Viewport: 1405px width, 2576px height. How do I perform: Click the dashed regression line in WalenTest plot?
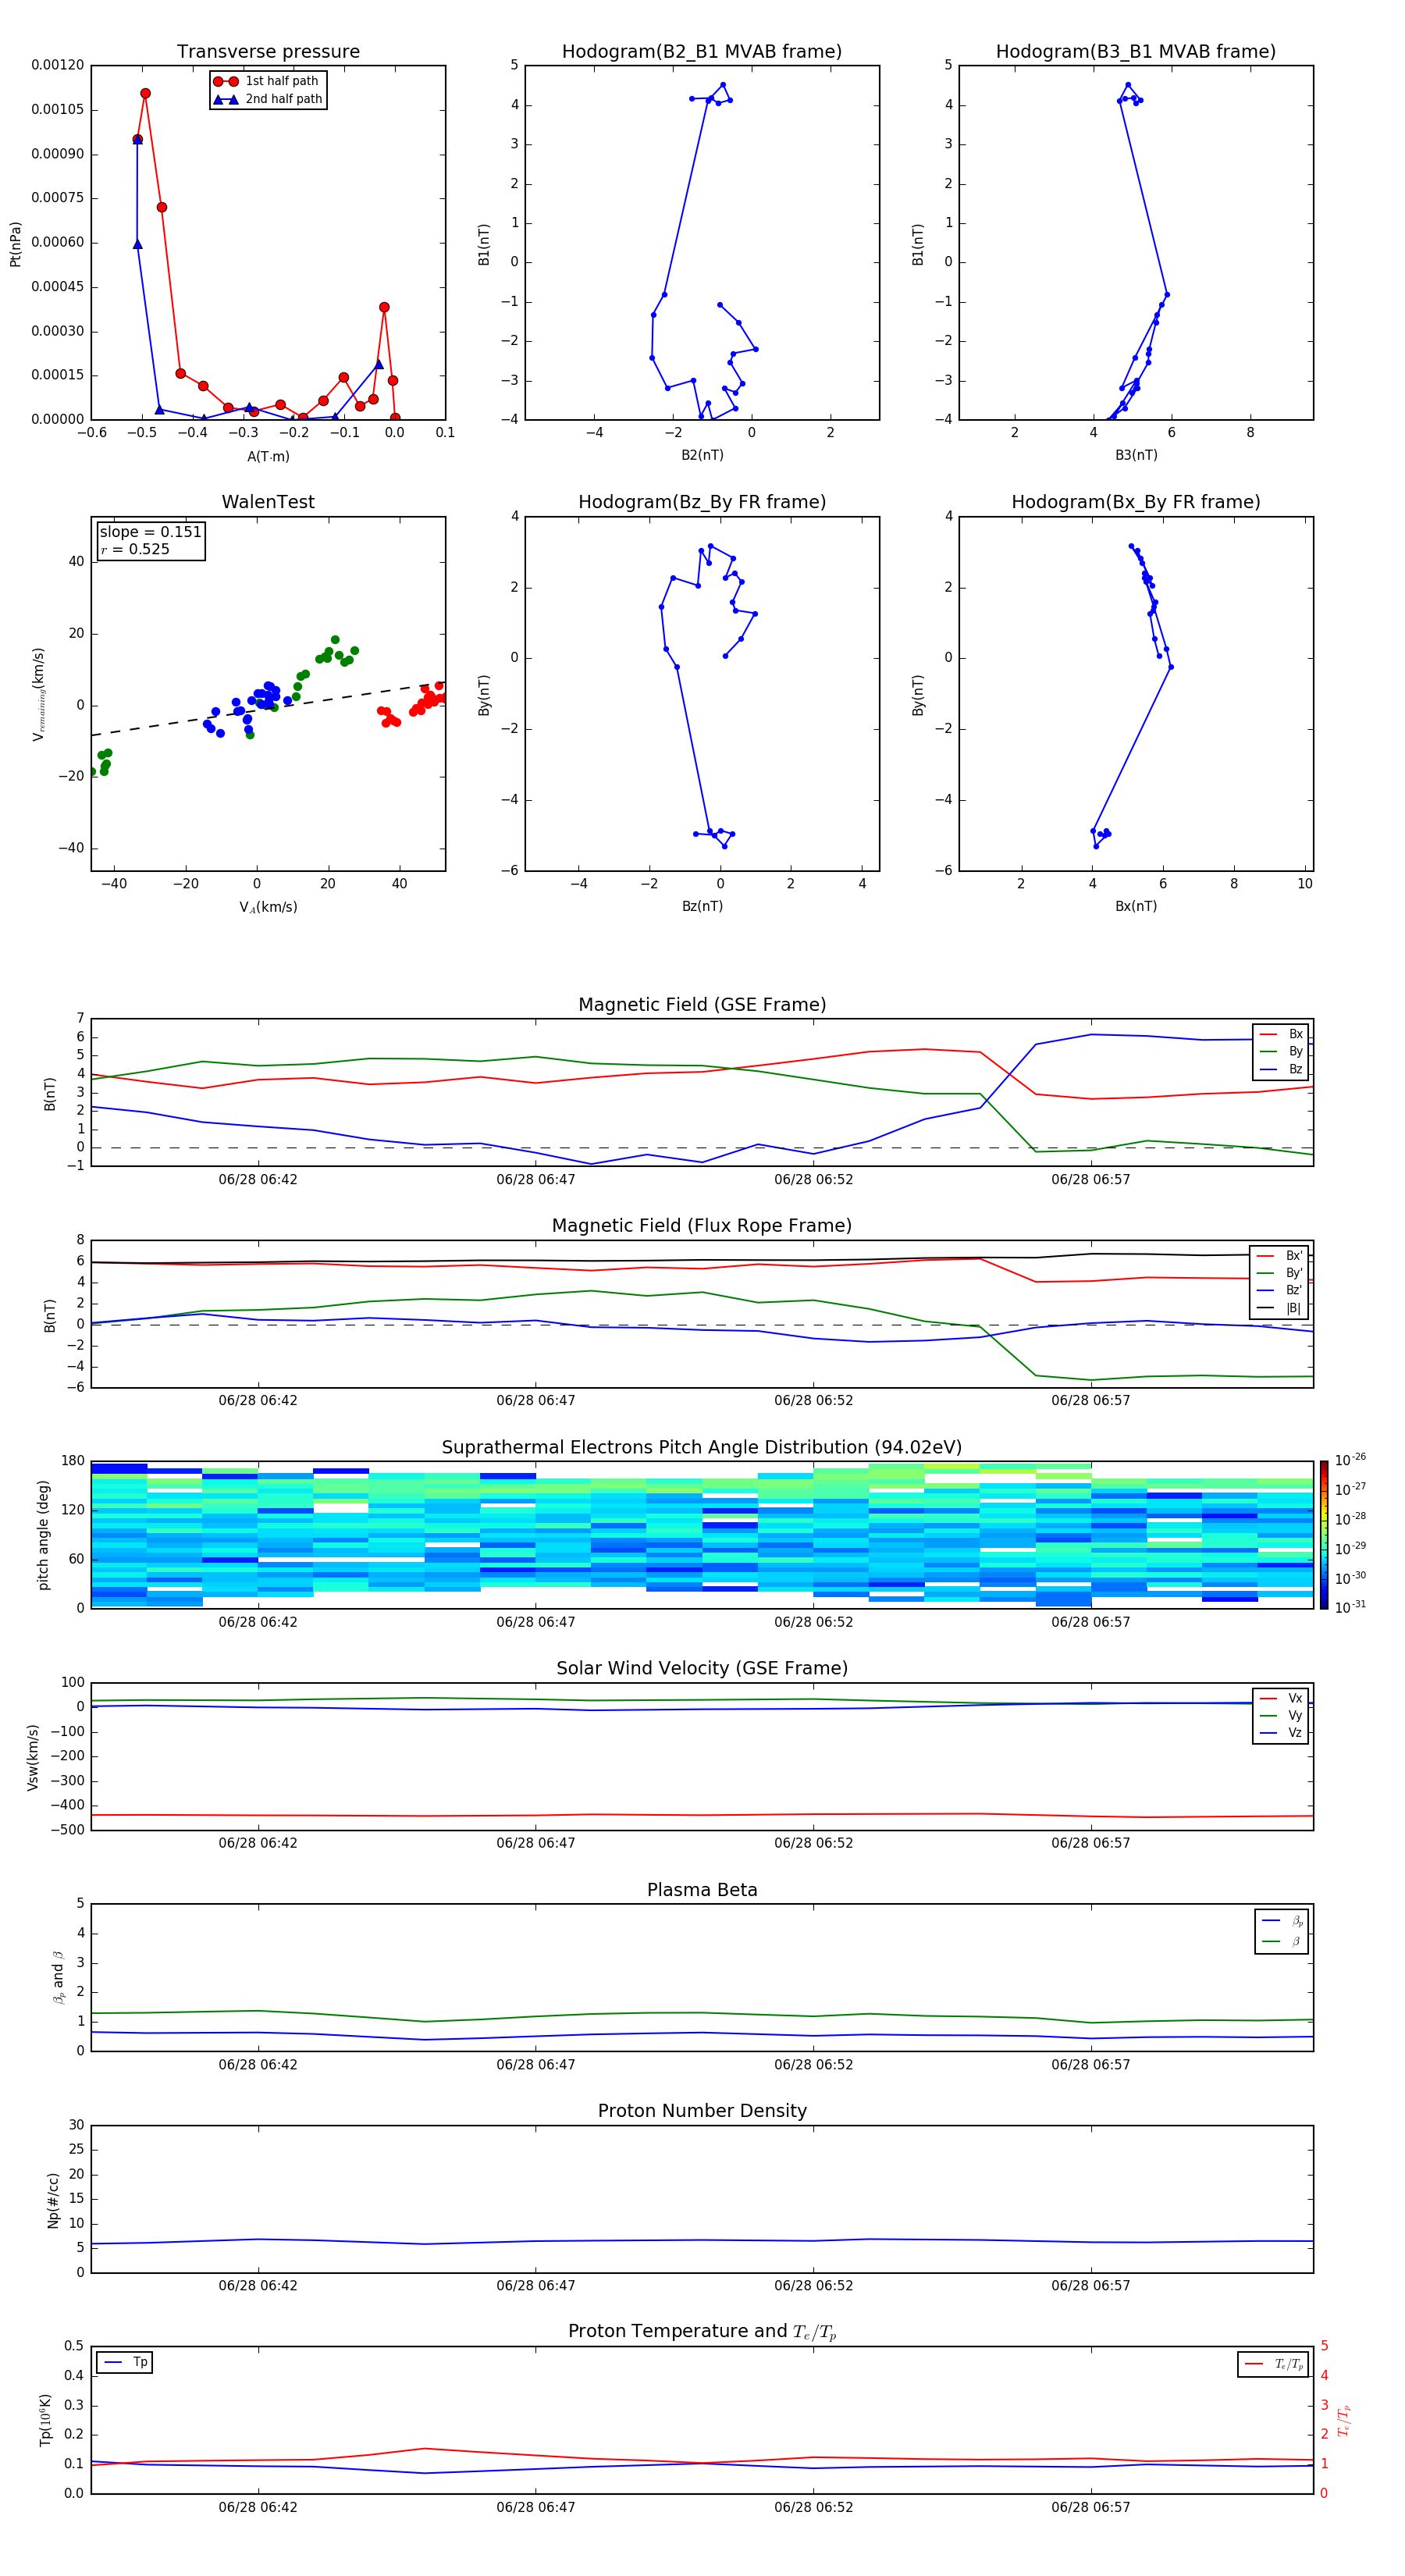(268, 709)
